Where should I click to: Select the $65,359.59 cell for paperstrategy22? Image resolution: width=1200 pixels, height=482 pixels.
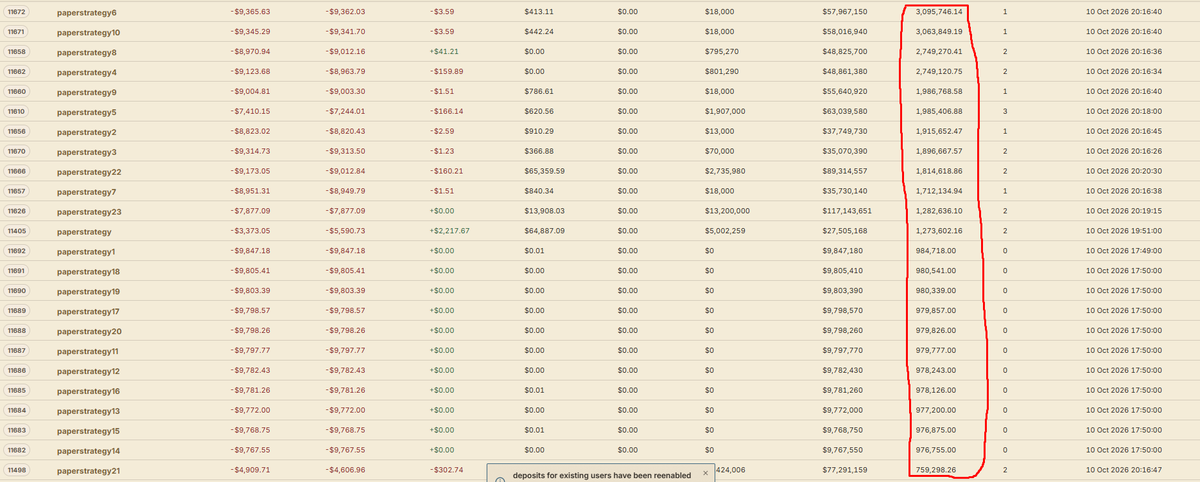click(x=545, y=171)
